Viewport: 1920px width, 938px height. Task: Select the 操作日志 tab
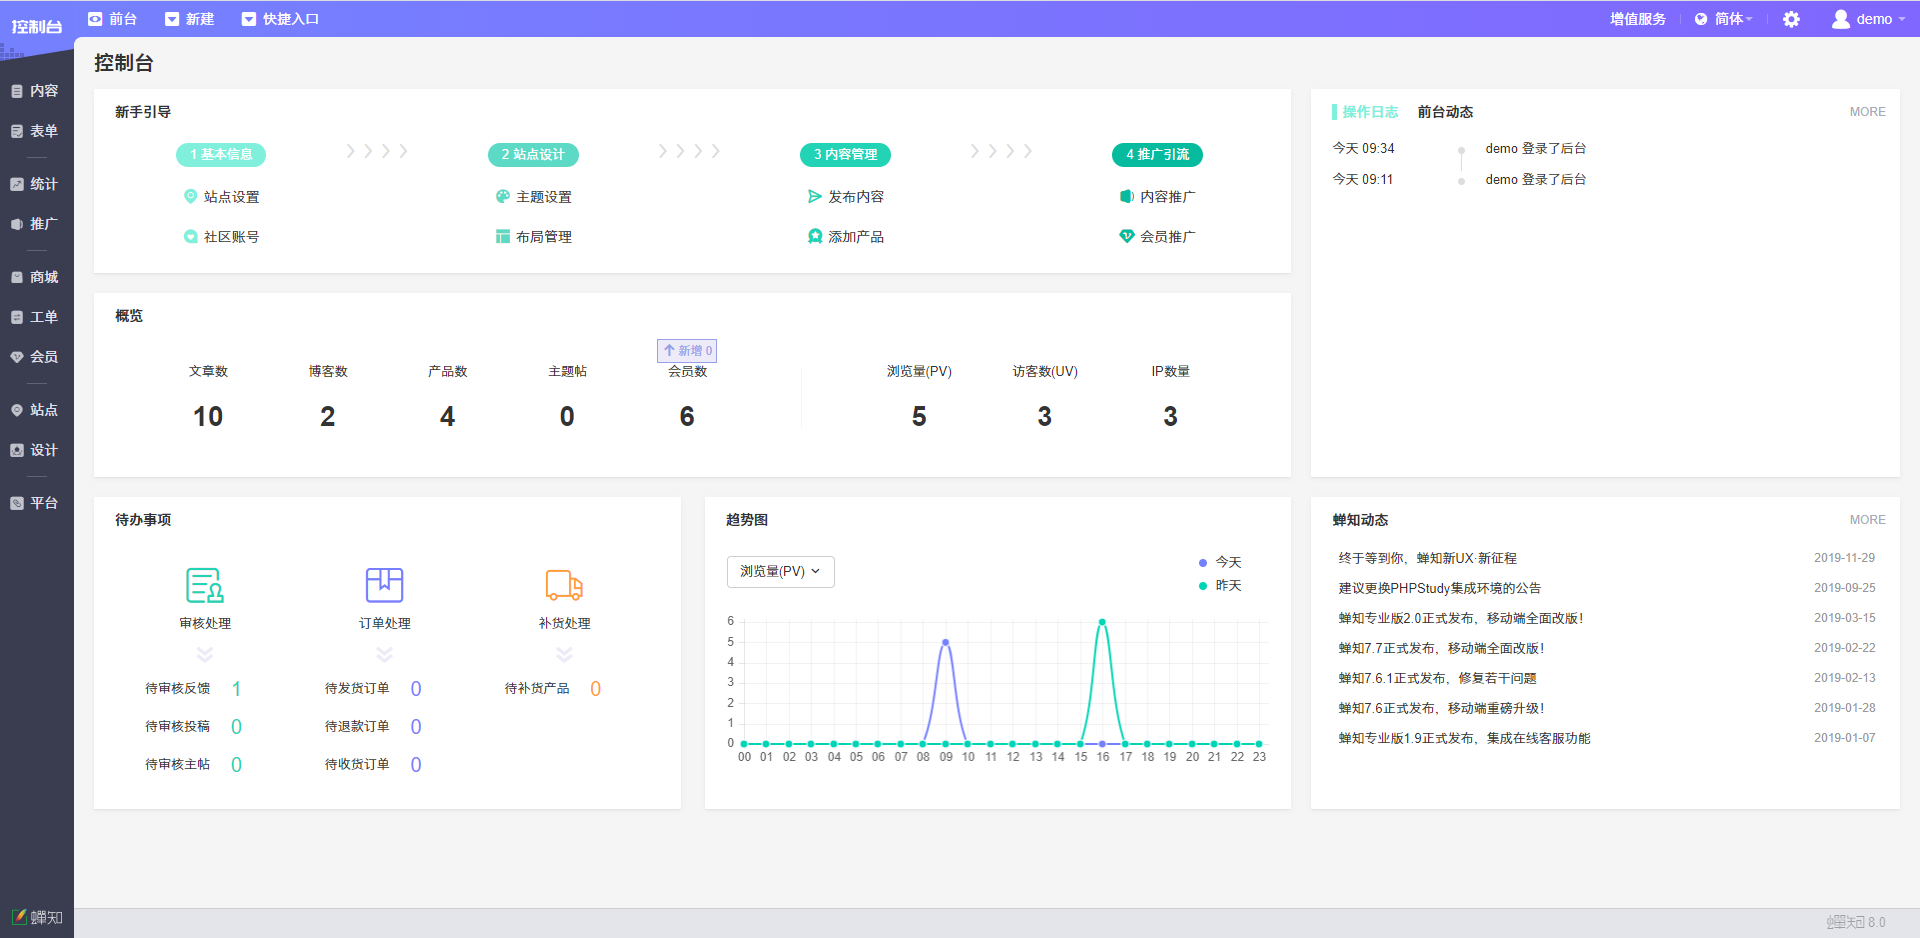[x=1370, y=112]
